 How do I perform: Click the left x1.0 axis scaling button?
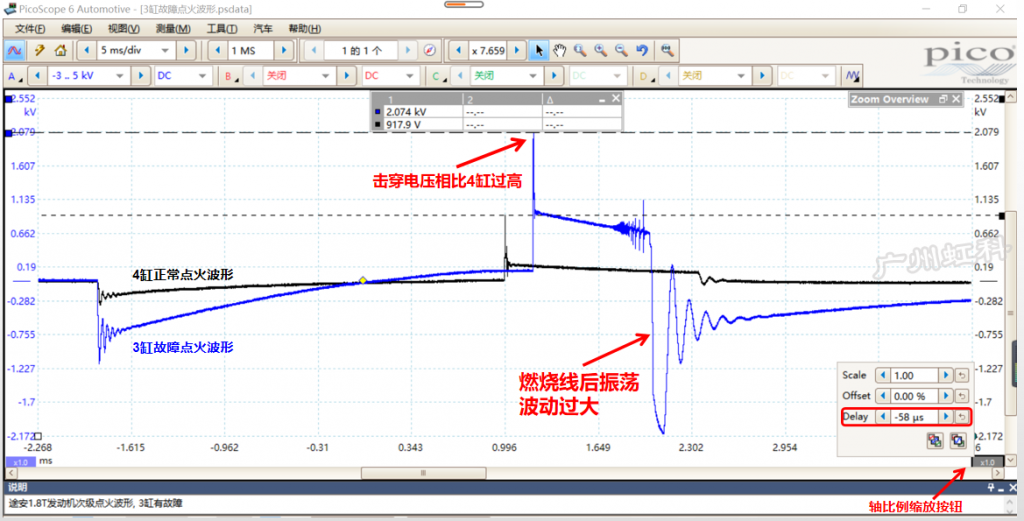pyautogui.click(x=20, y=462)
